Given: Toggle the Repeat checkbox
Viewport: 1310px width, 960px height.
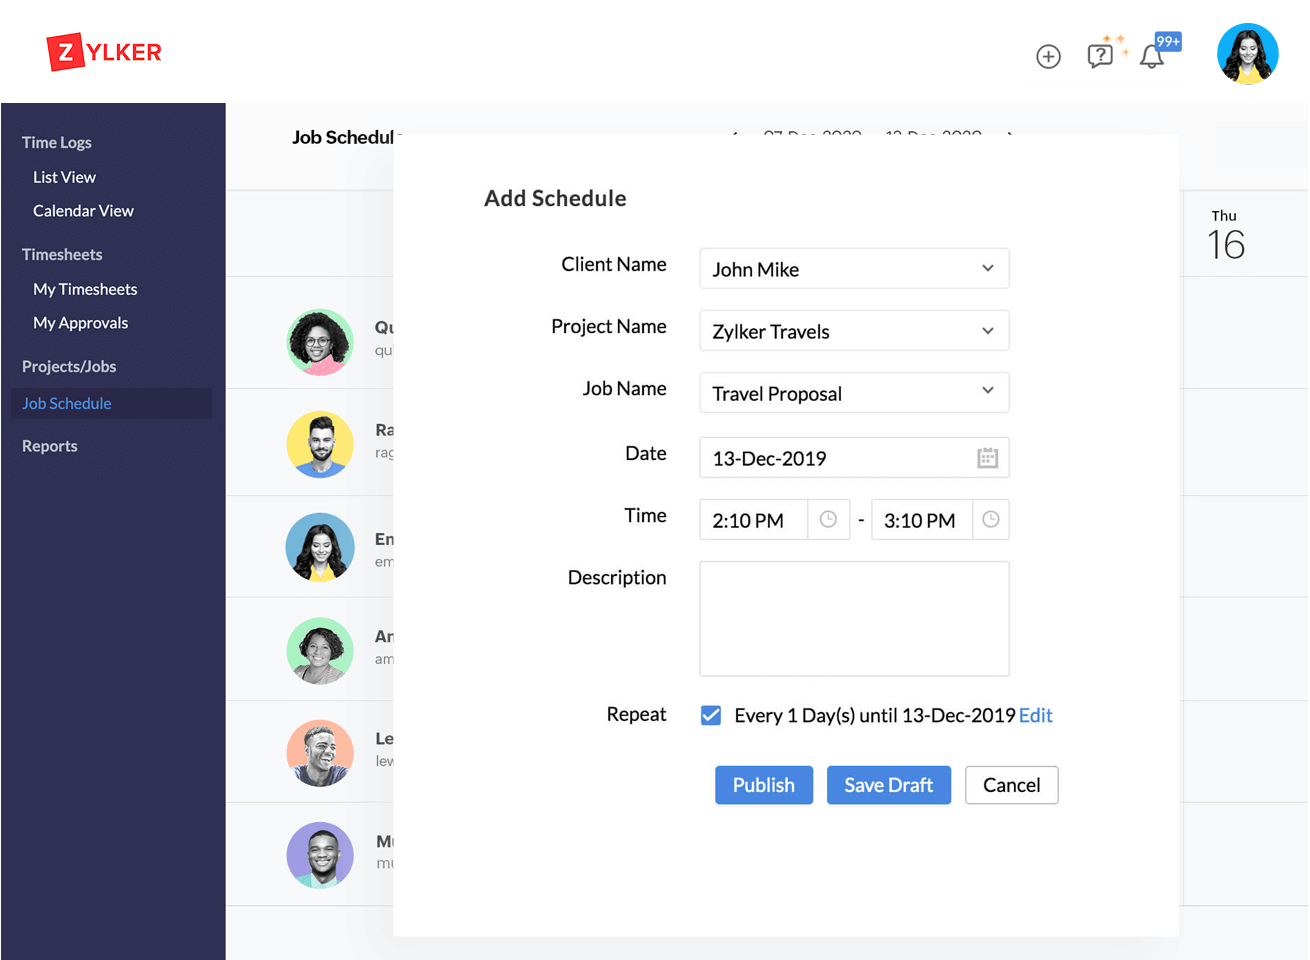Looking at the screenshot, I should (711, 715).
